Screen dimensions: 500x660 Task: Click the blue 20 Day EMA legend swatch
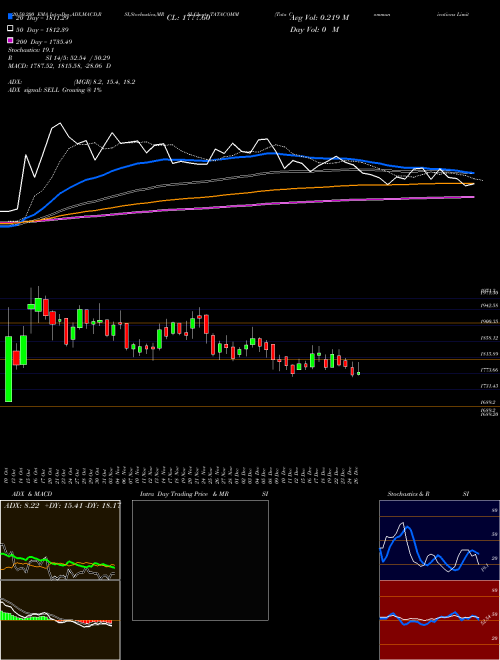coord(10,16)
